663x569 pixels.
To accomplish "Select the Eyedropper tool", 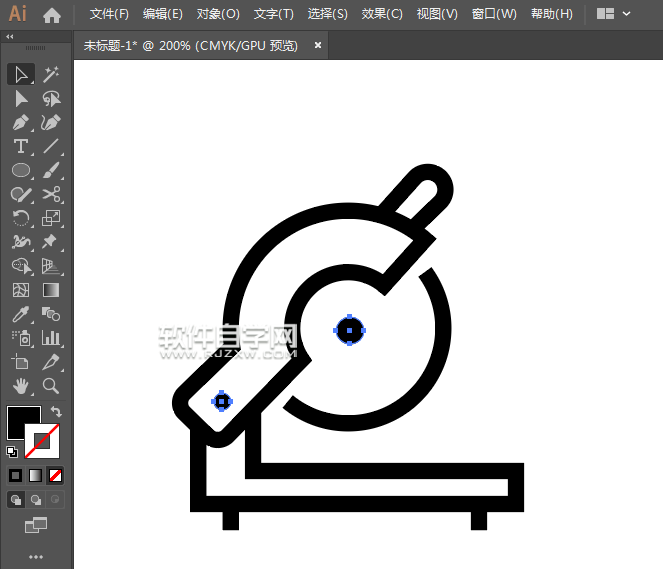I will point(21,314).
